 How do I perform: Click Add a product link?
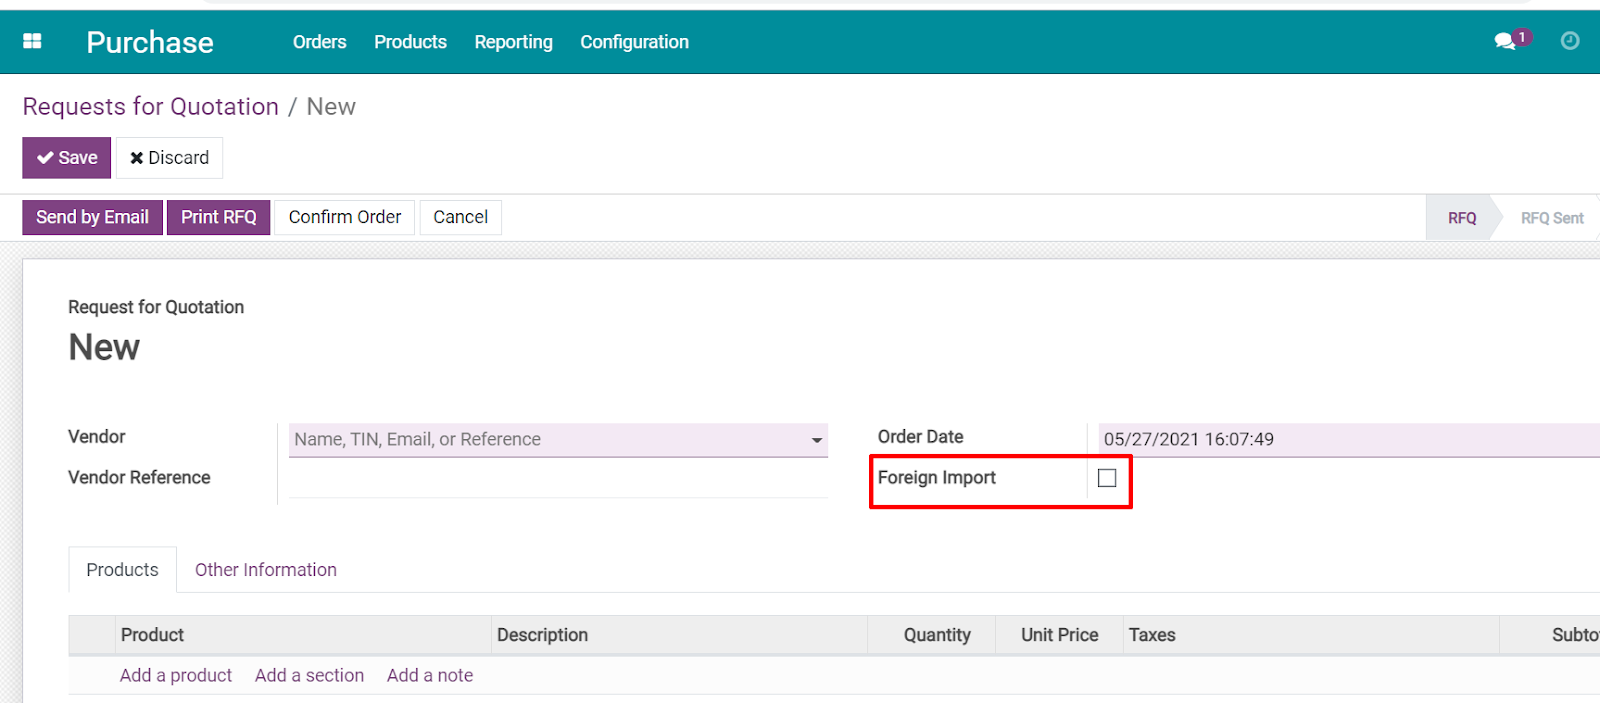[176, 676]
